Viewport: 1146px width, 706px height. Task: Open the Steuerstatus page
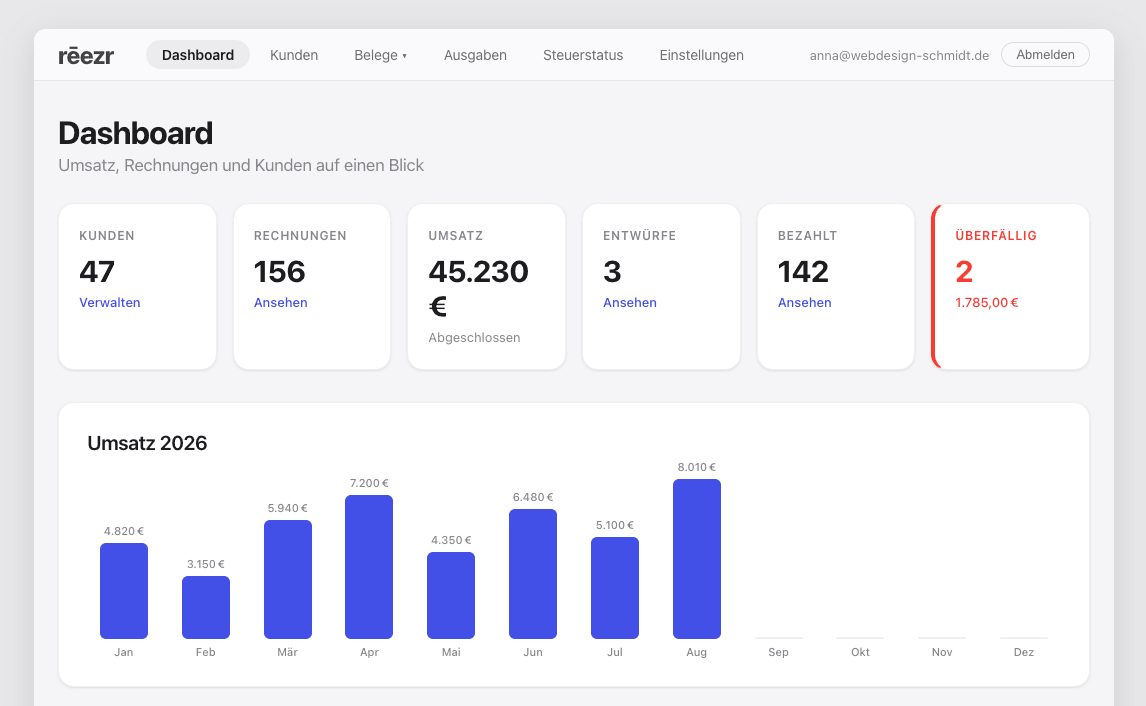583,55
